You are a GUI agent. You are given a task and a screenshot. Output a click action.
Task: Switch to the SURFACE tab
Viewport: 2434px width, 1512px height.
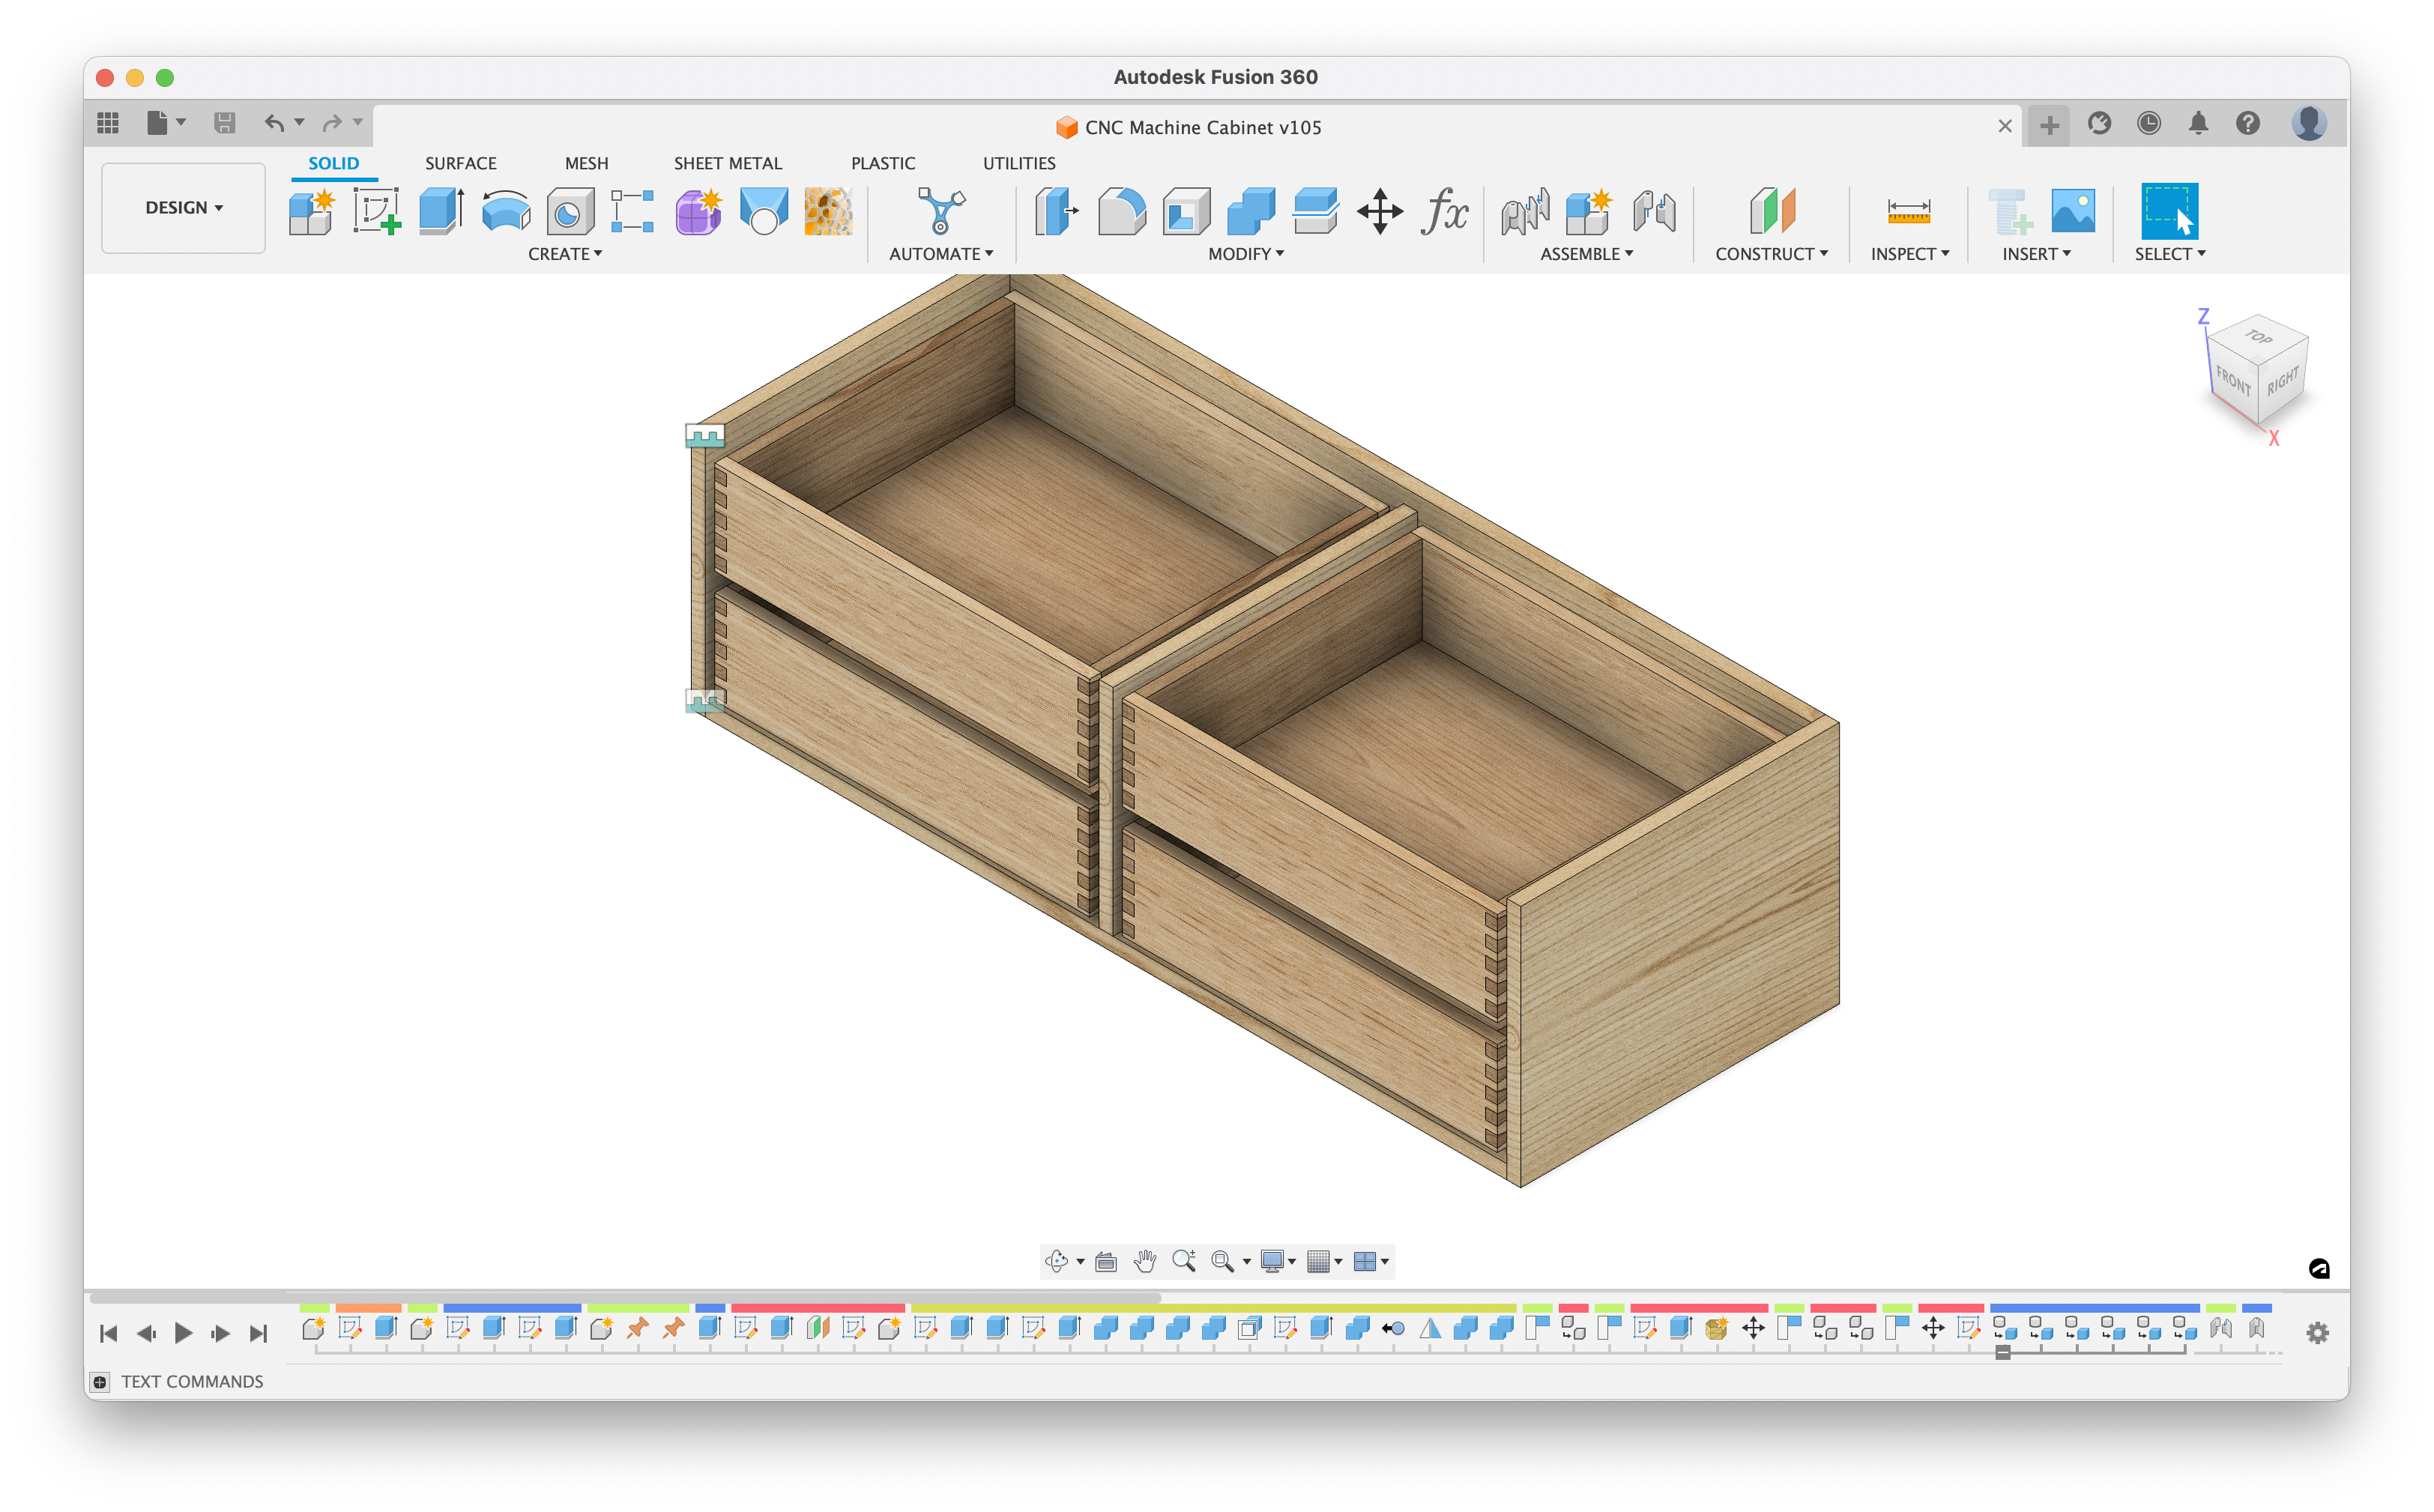[460, 163]
